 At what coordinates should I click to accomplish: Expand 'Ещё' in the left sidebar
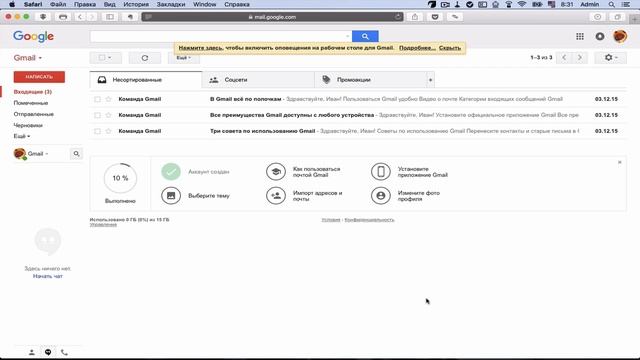pos(22,136)
